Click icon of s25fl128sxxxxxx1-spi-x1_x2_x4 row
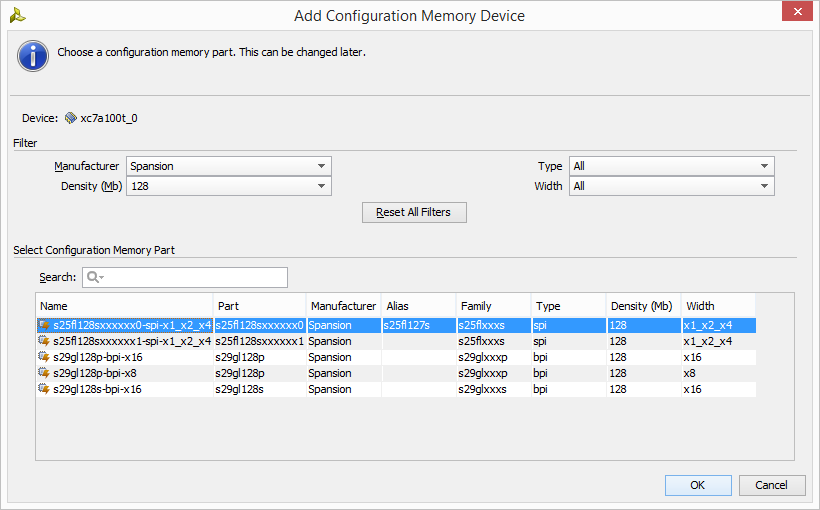820x510 pixels. pyautogui.click(x=44, y=341)
